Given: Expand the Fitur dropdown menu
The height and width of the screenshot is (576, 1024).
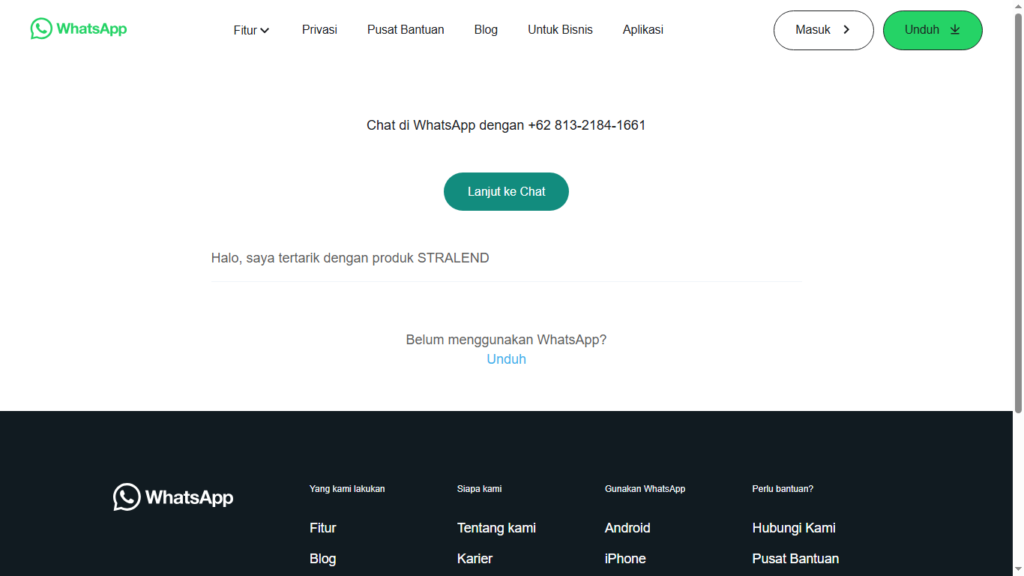Looking at the screenshot, I should 251,30.
